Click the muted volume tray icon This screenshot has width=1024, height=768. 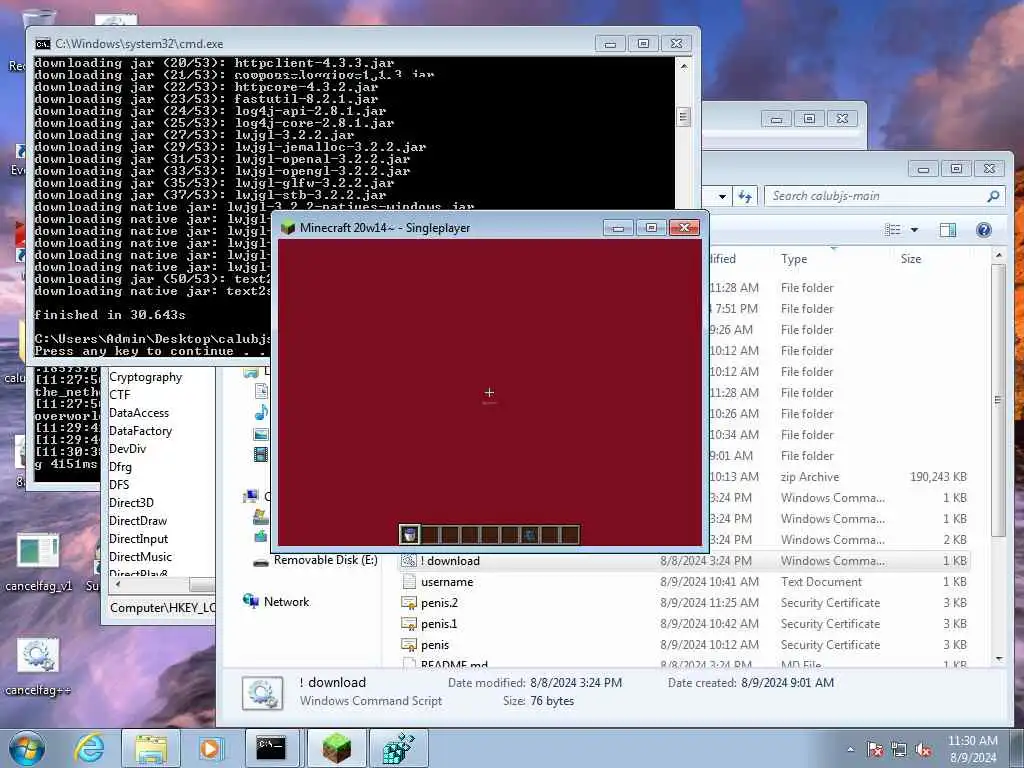click(x=923, y=750)
